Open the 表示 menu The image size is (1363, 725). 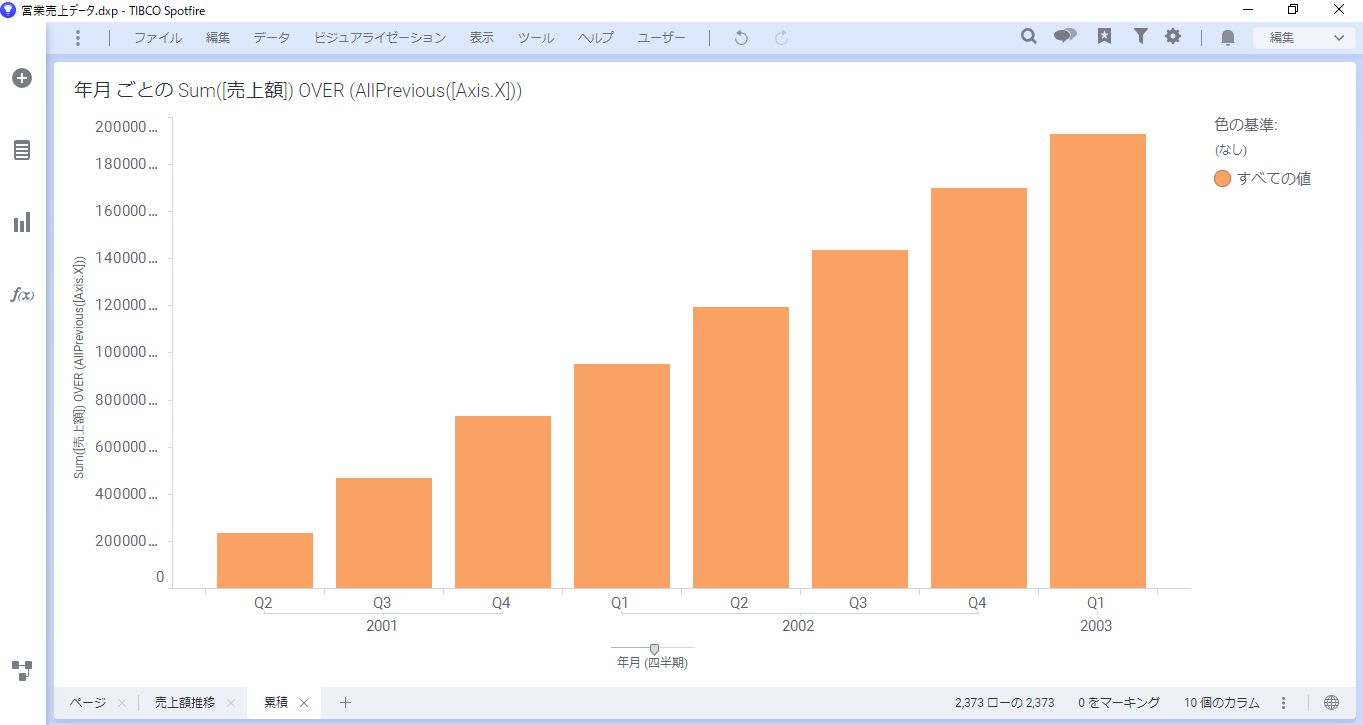[482, 38]
